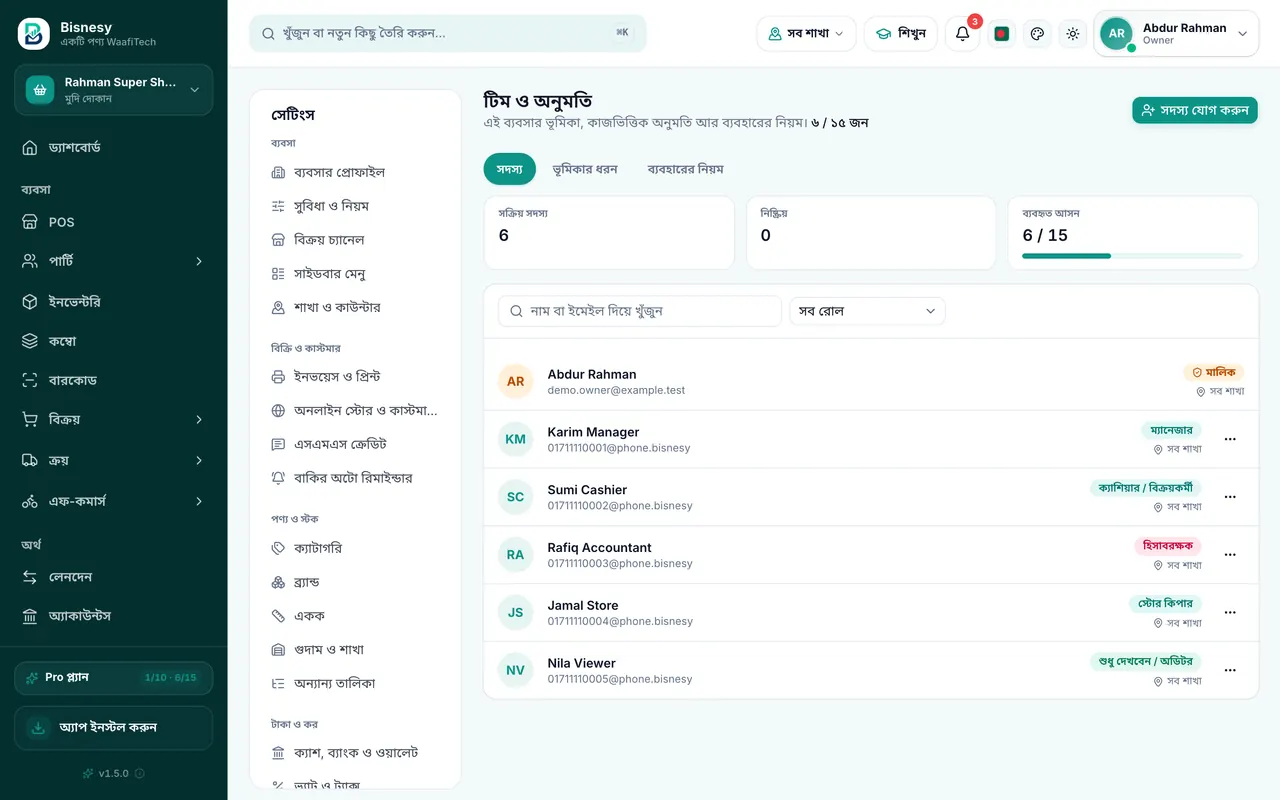Viewport: 1280px width, 800px height.
Task: Open the three-dot menu for Jamal Store
Action: click(x=1230, y=613)
